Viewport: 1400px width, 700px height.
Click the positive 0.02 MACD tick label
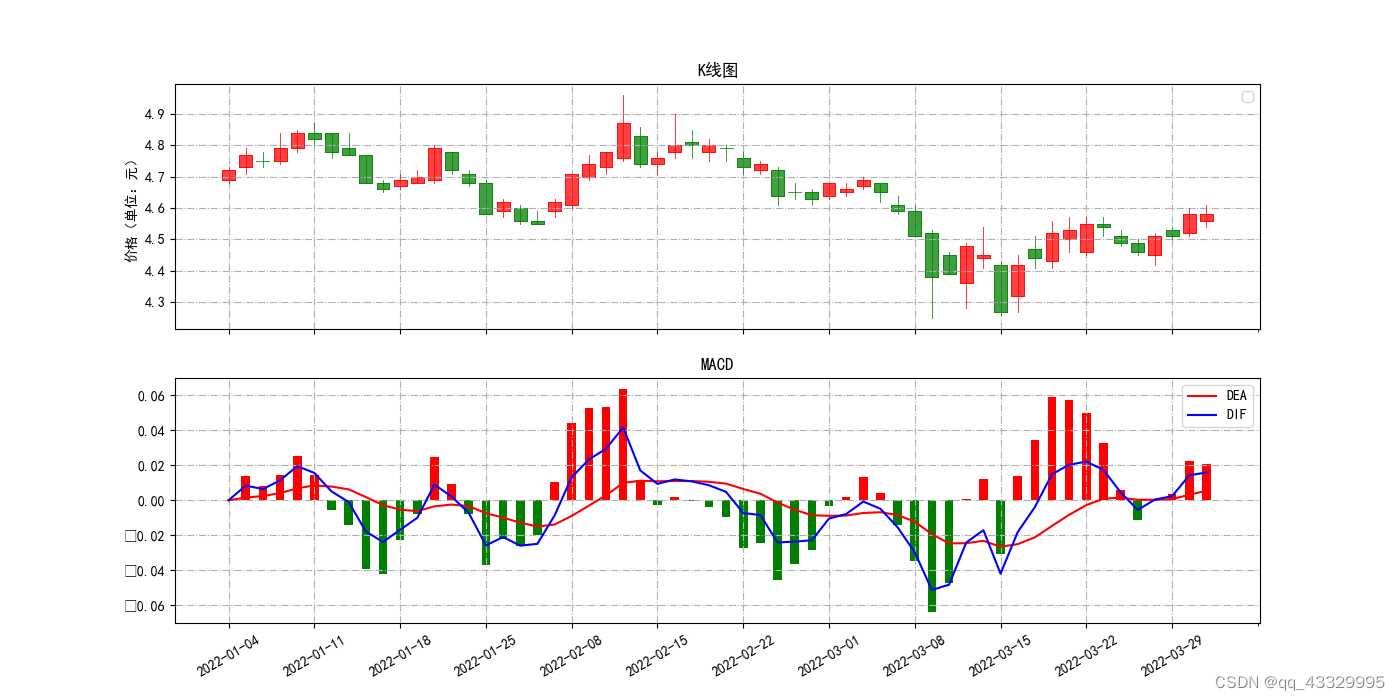tap(152, 466)
